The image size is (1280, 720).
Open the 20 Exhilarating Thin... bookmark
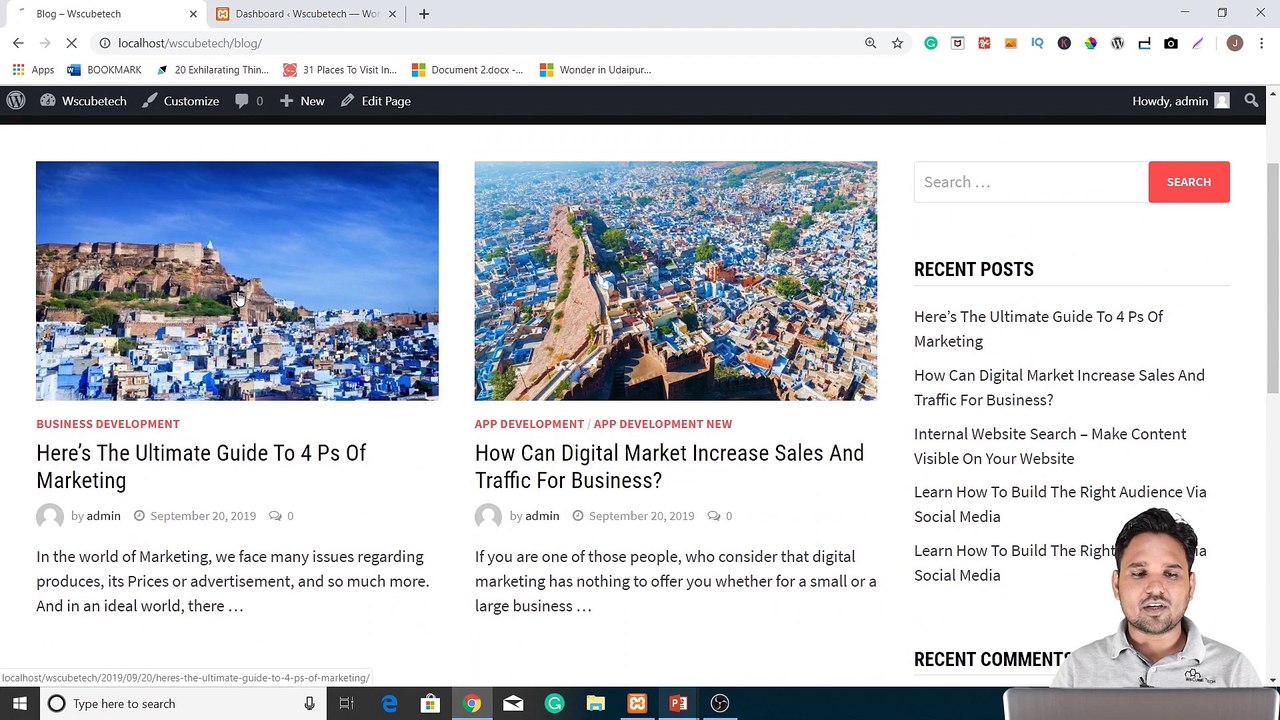(x=211, y=70)
